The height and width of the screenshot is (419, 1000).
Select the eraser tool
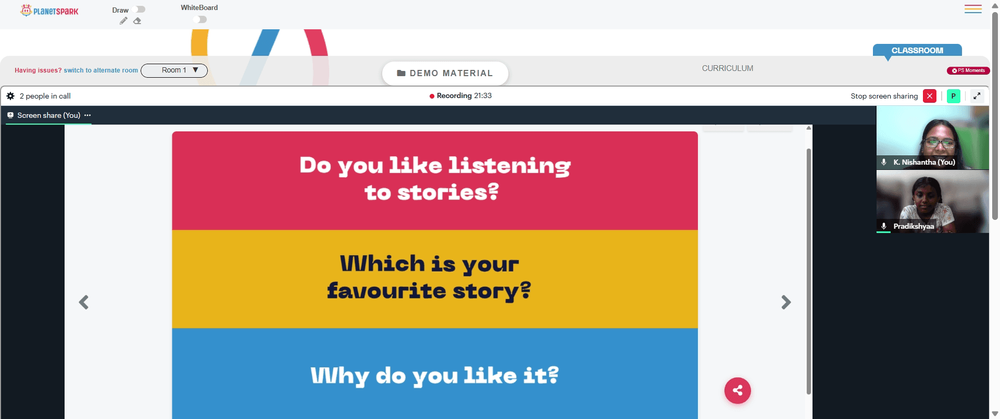[137, 20]
